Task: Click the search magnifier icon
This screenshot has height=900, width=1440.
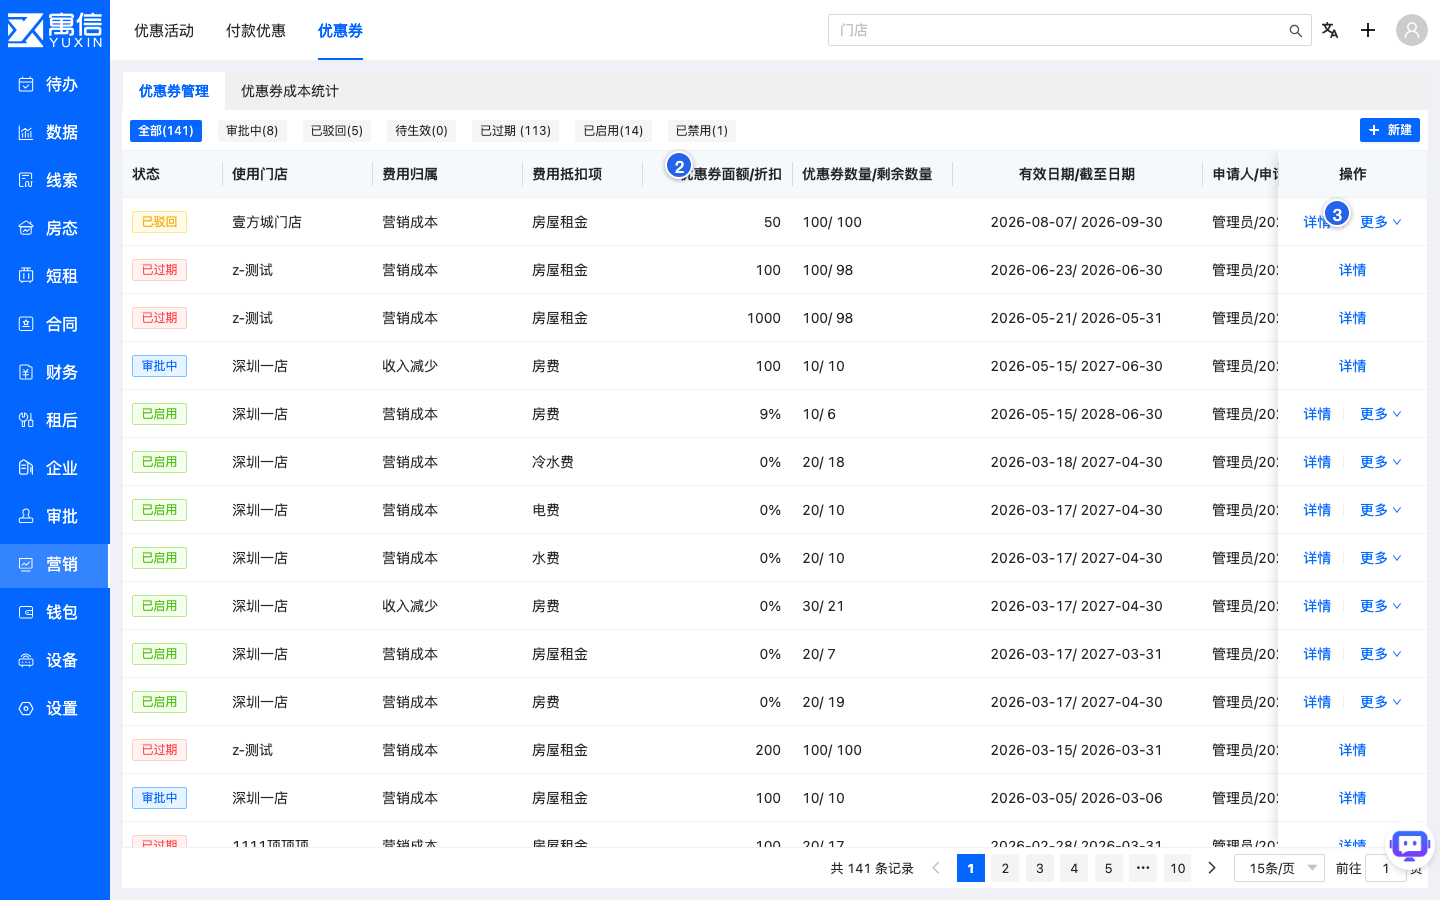Action: tap(1295, 31)
